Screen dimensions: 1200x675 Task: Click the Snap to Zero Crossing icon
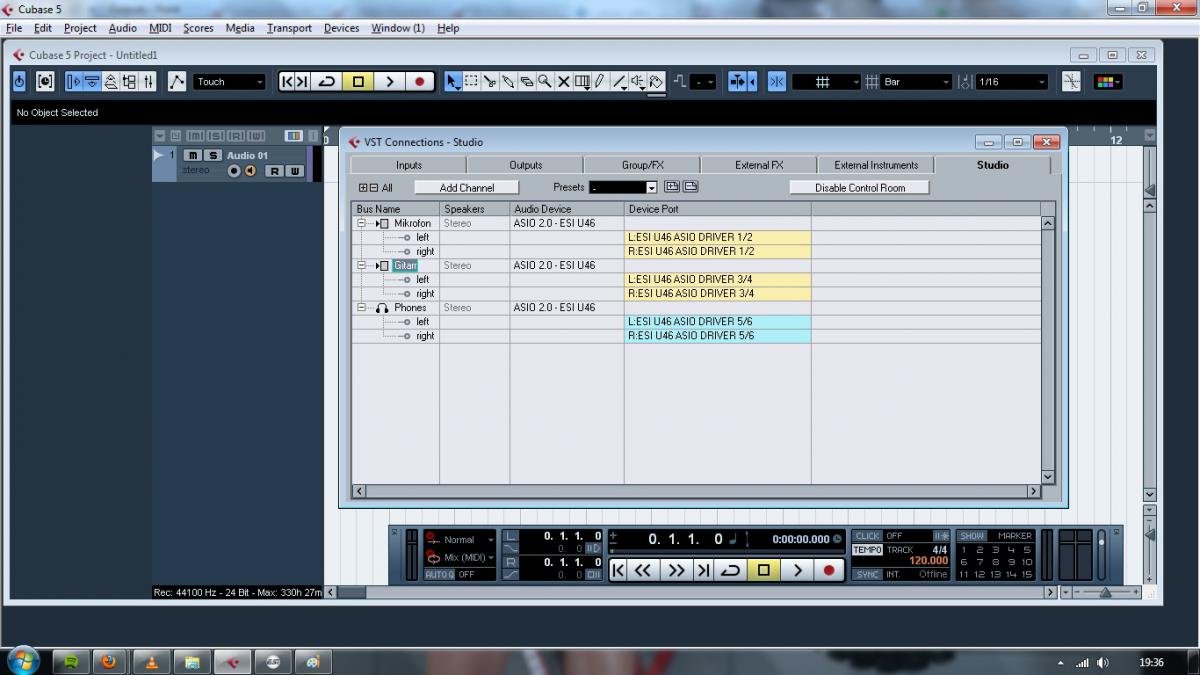click(1071, 82)
